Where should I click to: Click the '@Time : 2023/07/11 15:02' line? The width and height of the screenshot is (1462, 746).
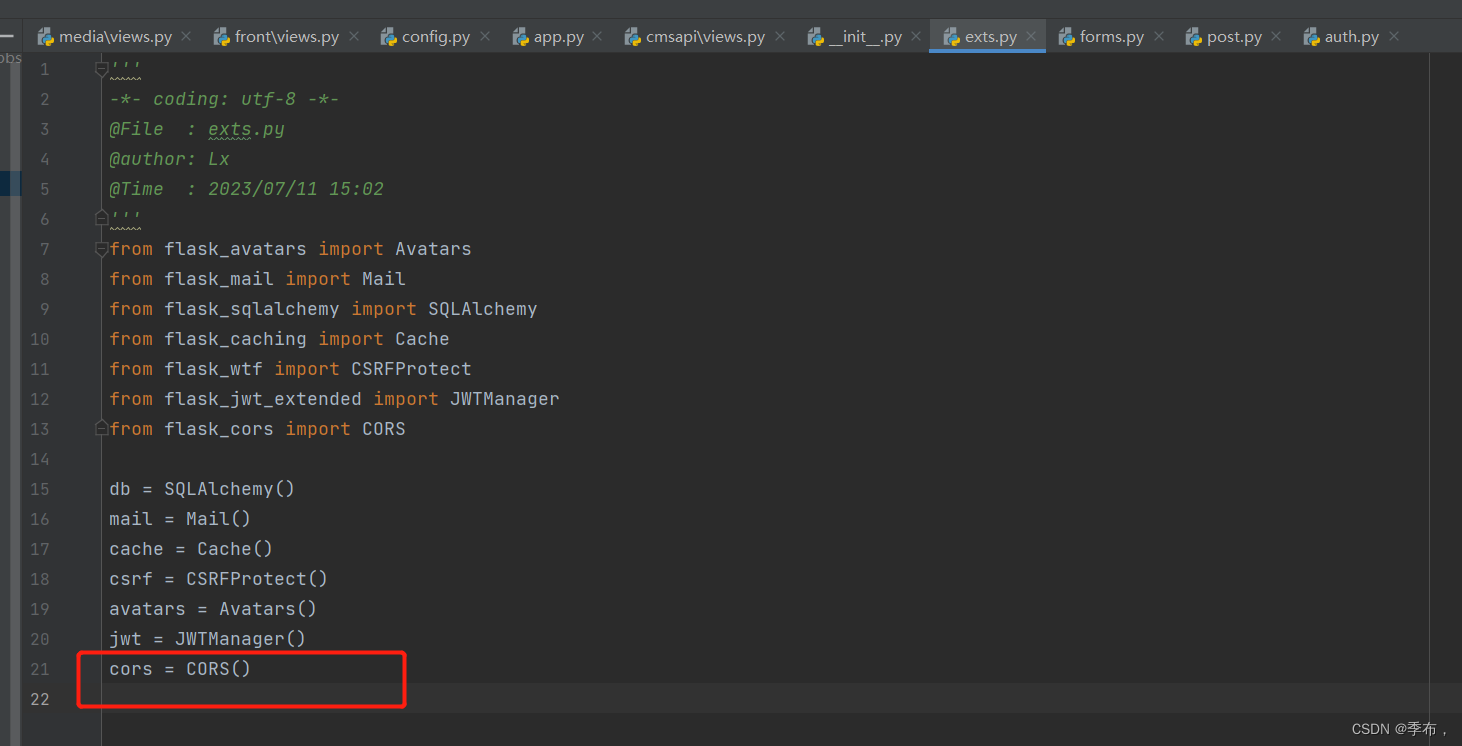click(x=247, y=189)
